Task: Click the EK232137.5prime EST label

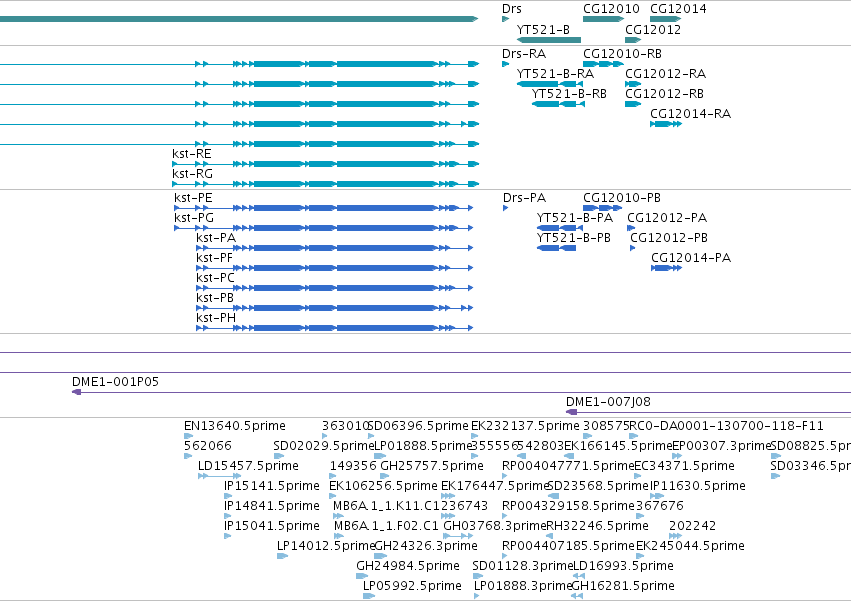Action: pyautogui.click(x=525, y=426)
